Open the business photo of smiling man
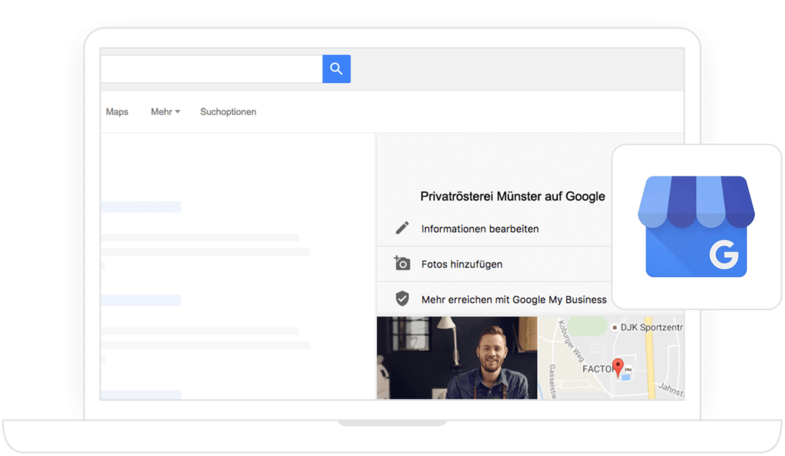This screenshot has width=785, height=456. [456, 358]
